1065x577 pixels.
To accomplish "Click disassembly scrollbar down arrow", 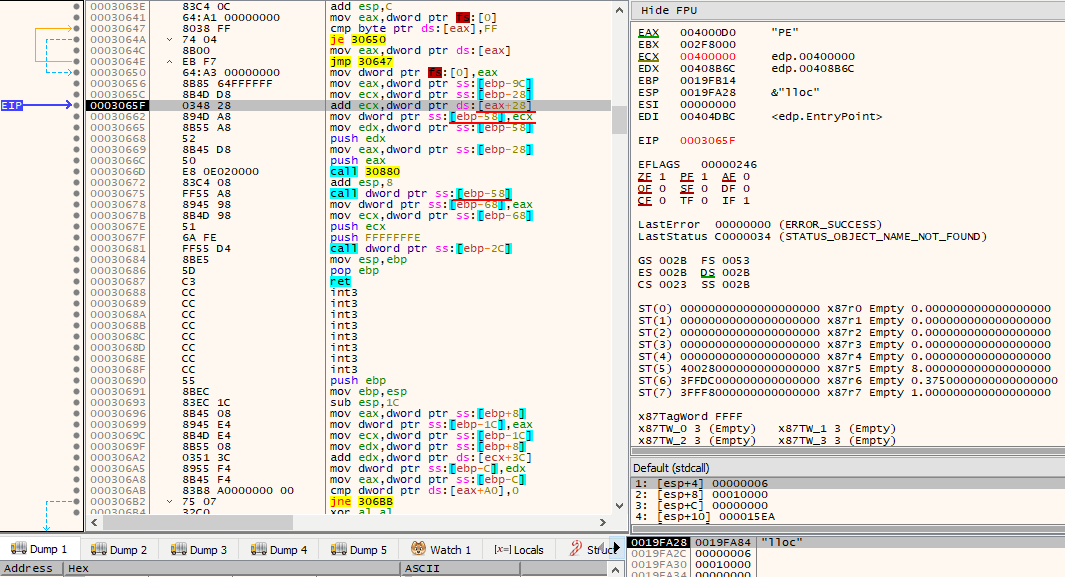I will (619, 505).
